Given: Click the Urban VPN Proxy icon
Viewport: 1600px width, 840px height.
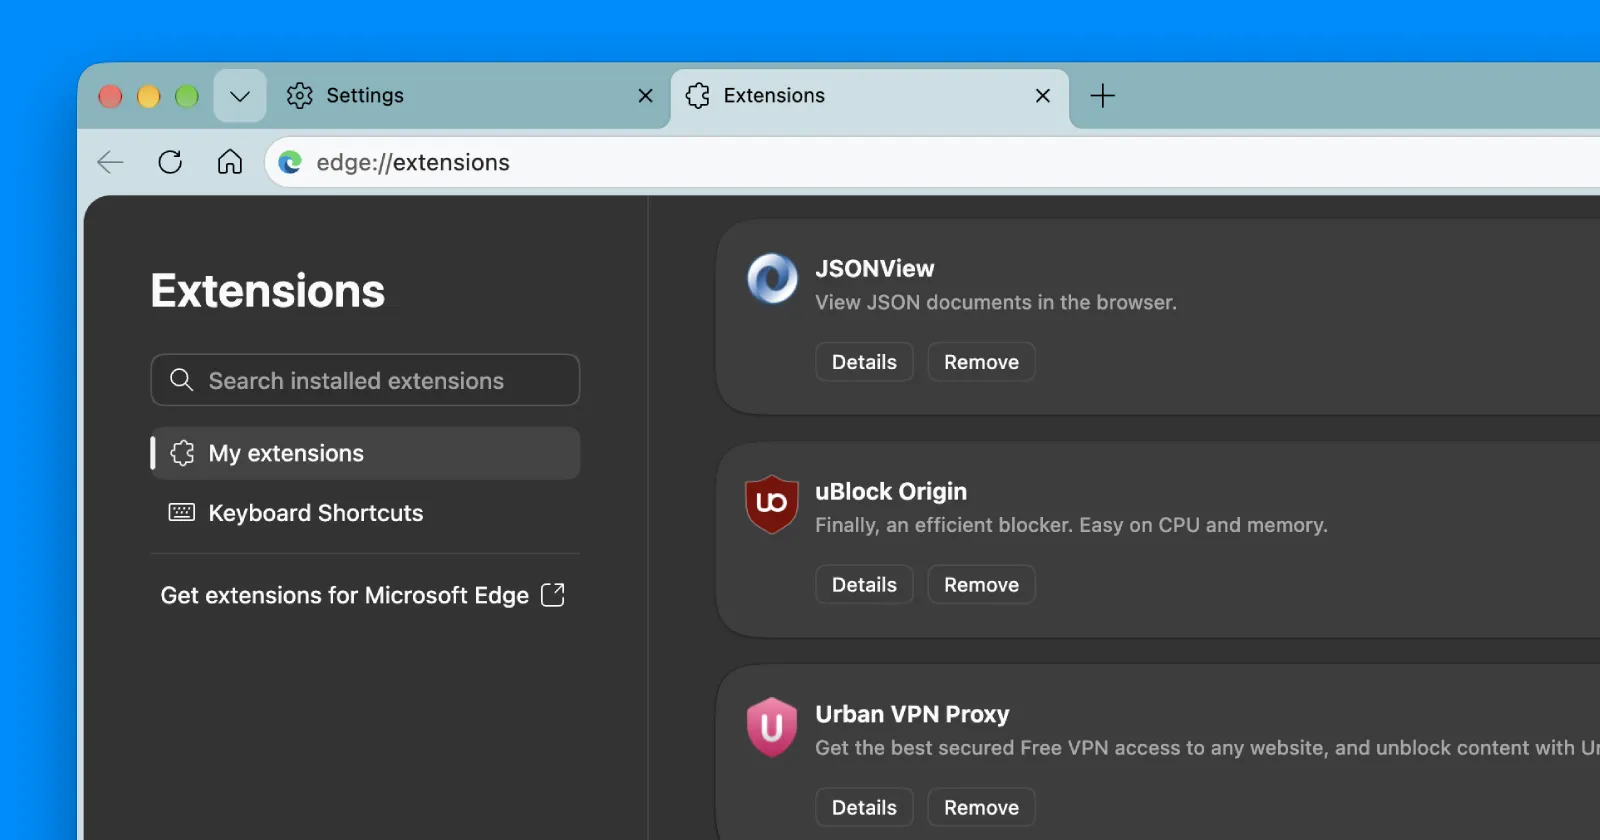Looking at the screenshot, I should 772,728.
